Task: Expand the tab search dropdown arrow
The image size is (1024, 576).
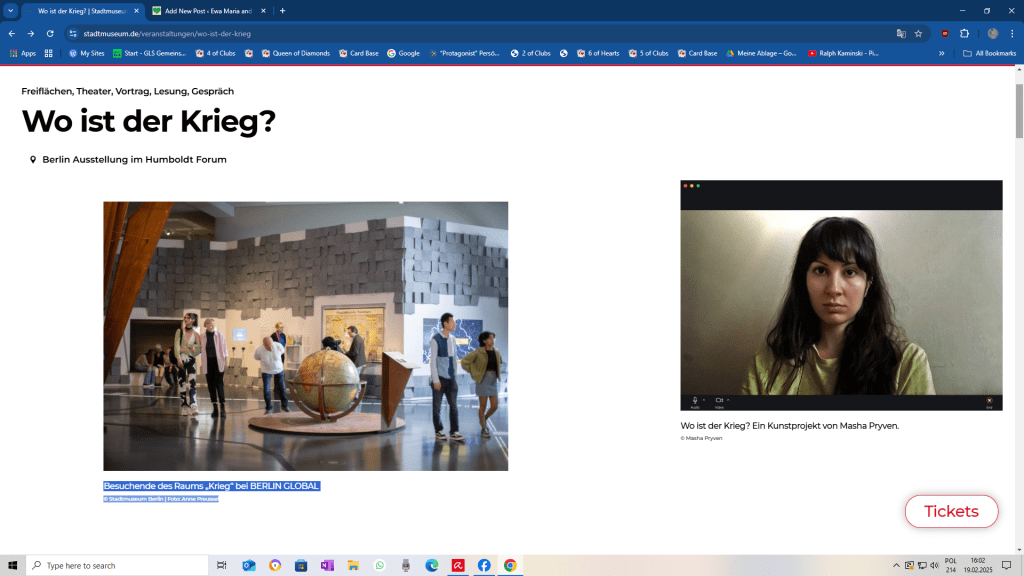Action: tap(10, 11)
